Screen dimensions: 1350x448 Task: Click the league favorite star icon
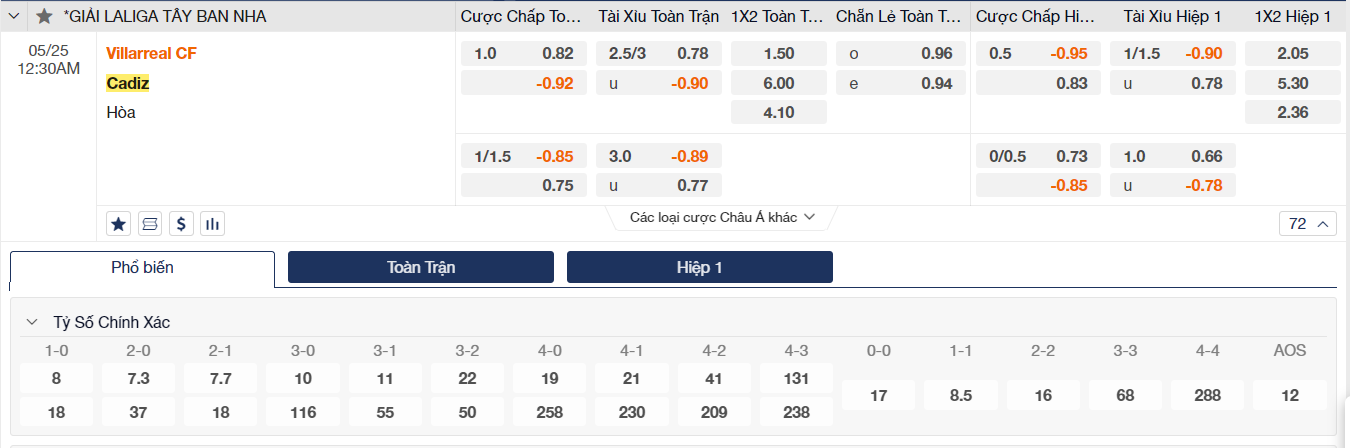click(44, 17)
